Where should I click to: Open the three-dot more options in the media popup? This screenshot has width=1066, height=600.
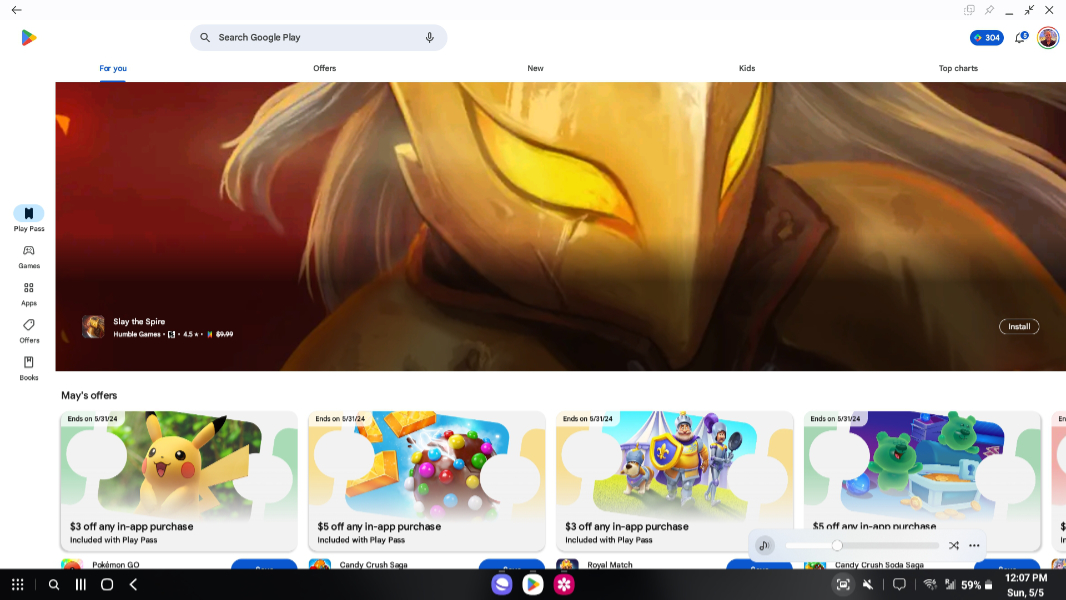click(974, 545)
